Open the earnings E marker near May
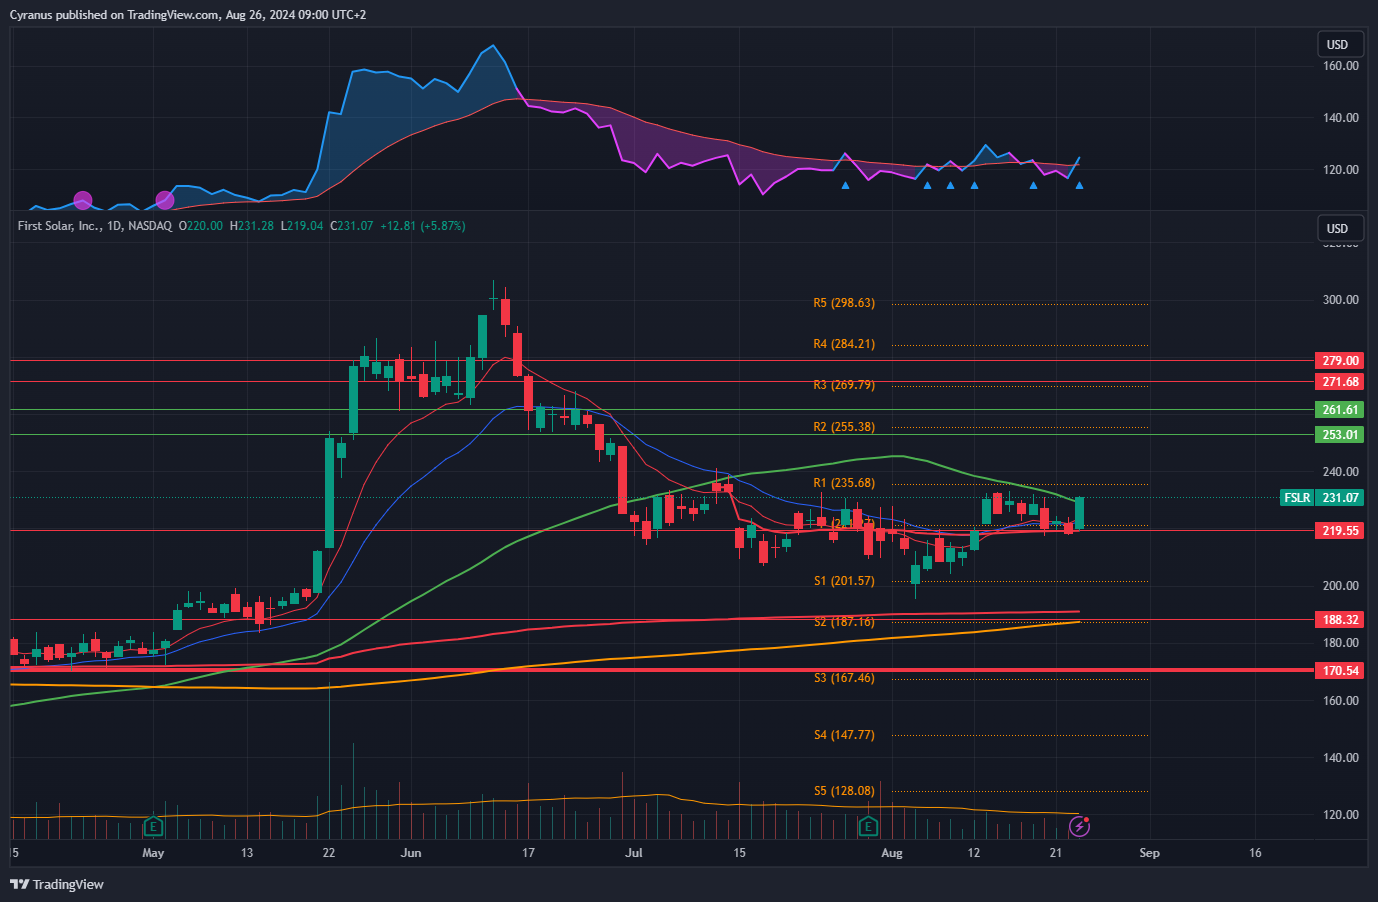This screenshot has height=902, width=1378. [153, 826]
